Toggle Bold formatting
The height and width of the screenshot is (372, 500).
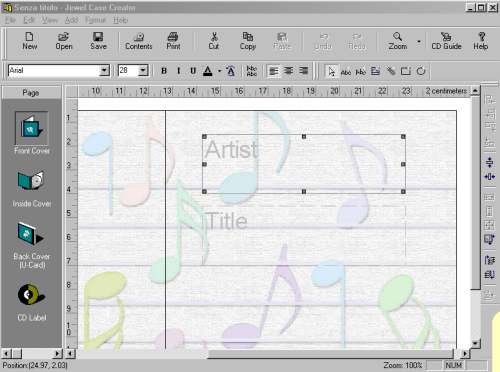pos(164,71)
